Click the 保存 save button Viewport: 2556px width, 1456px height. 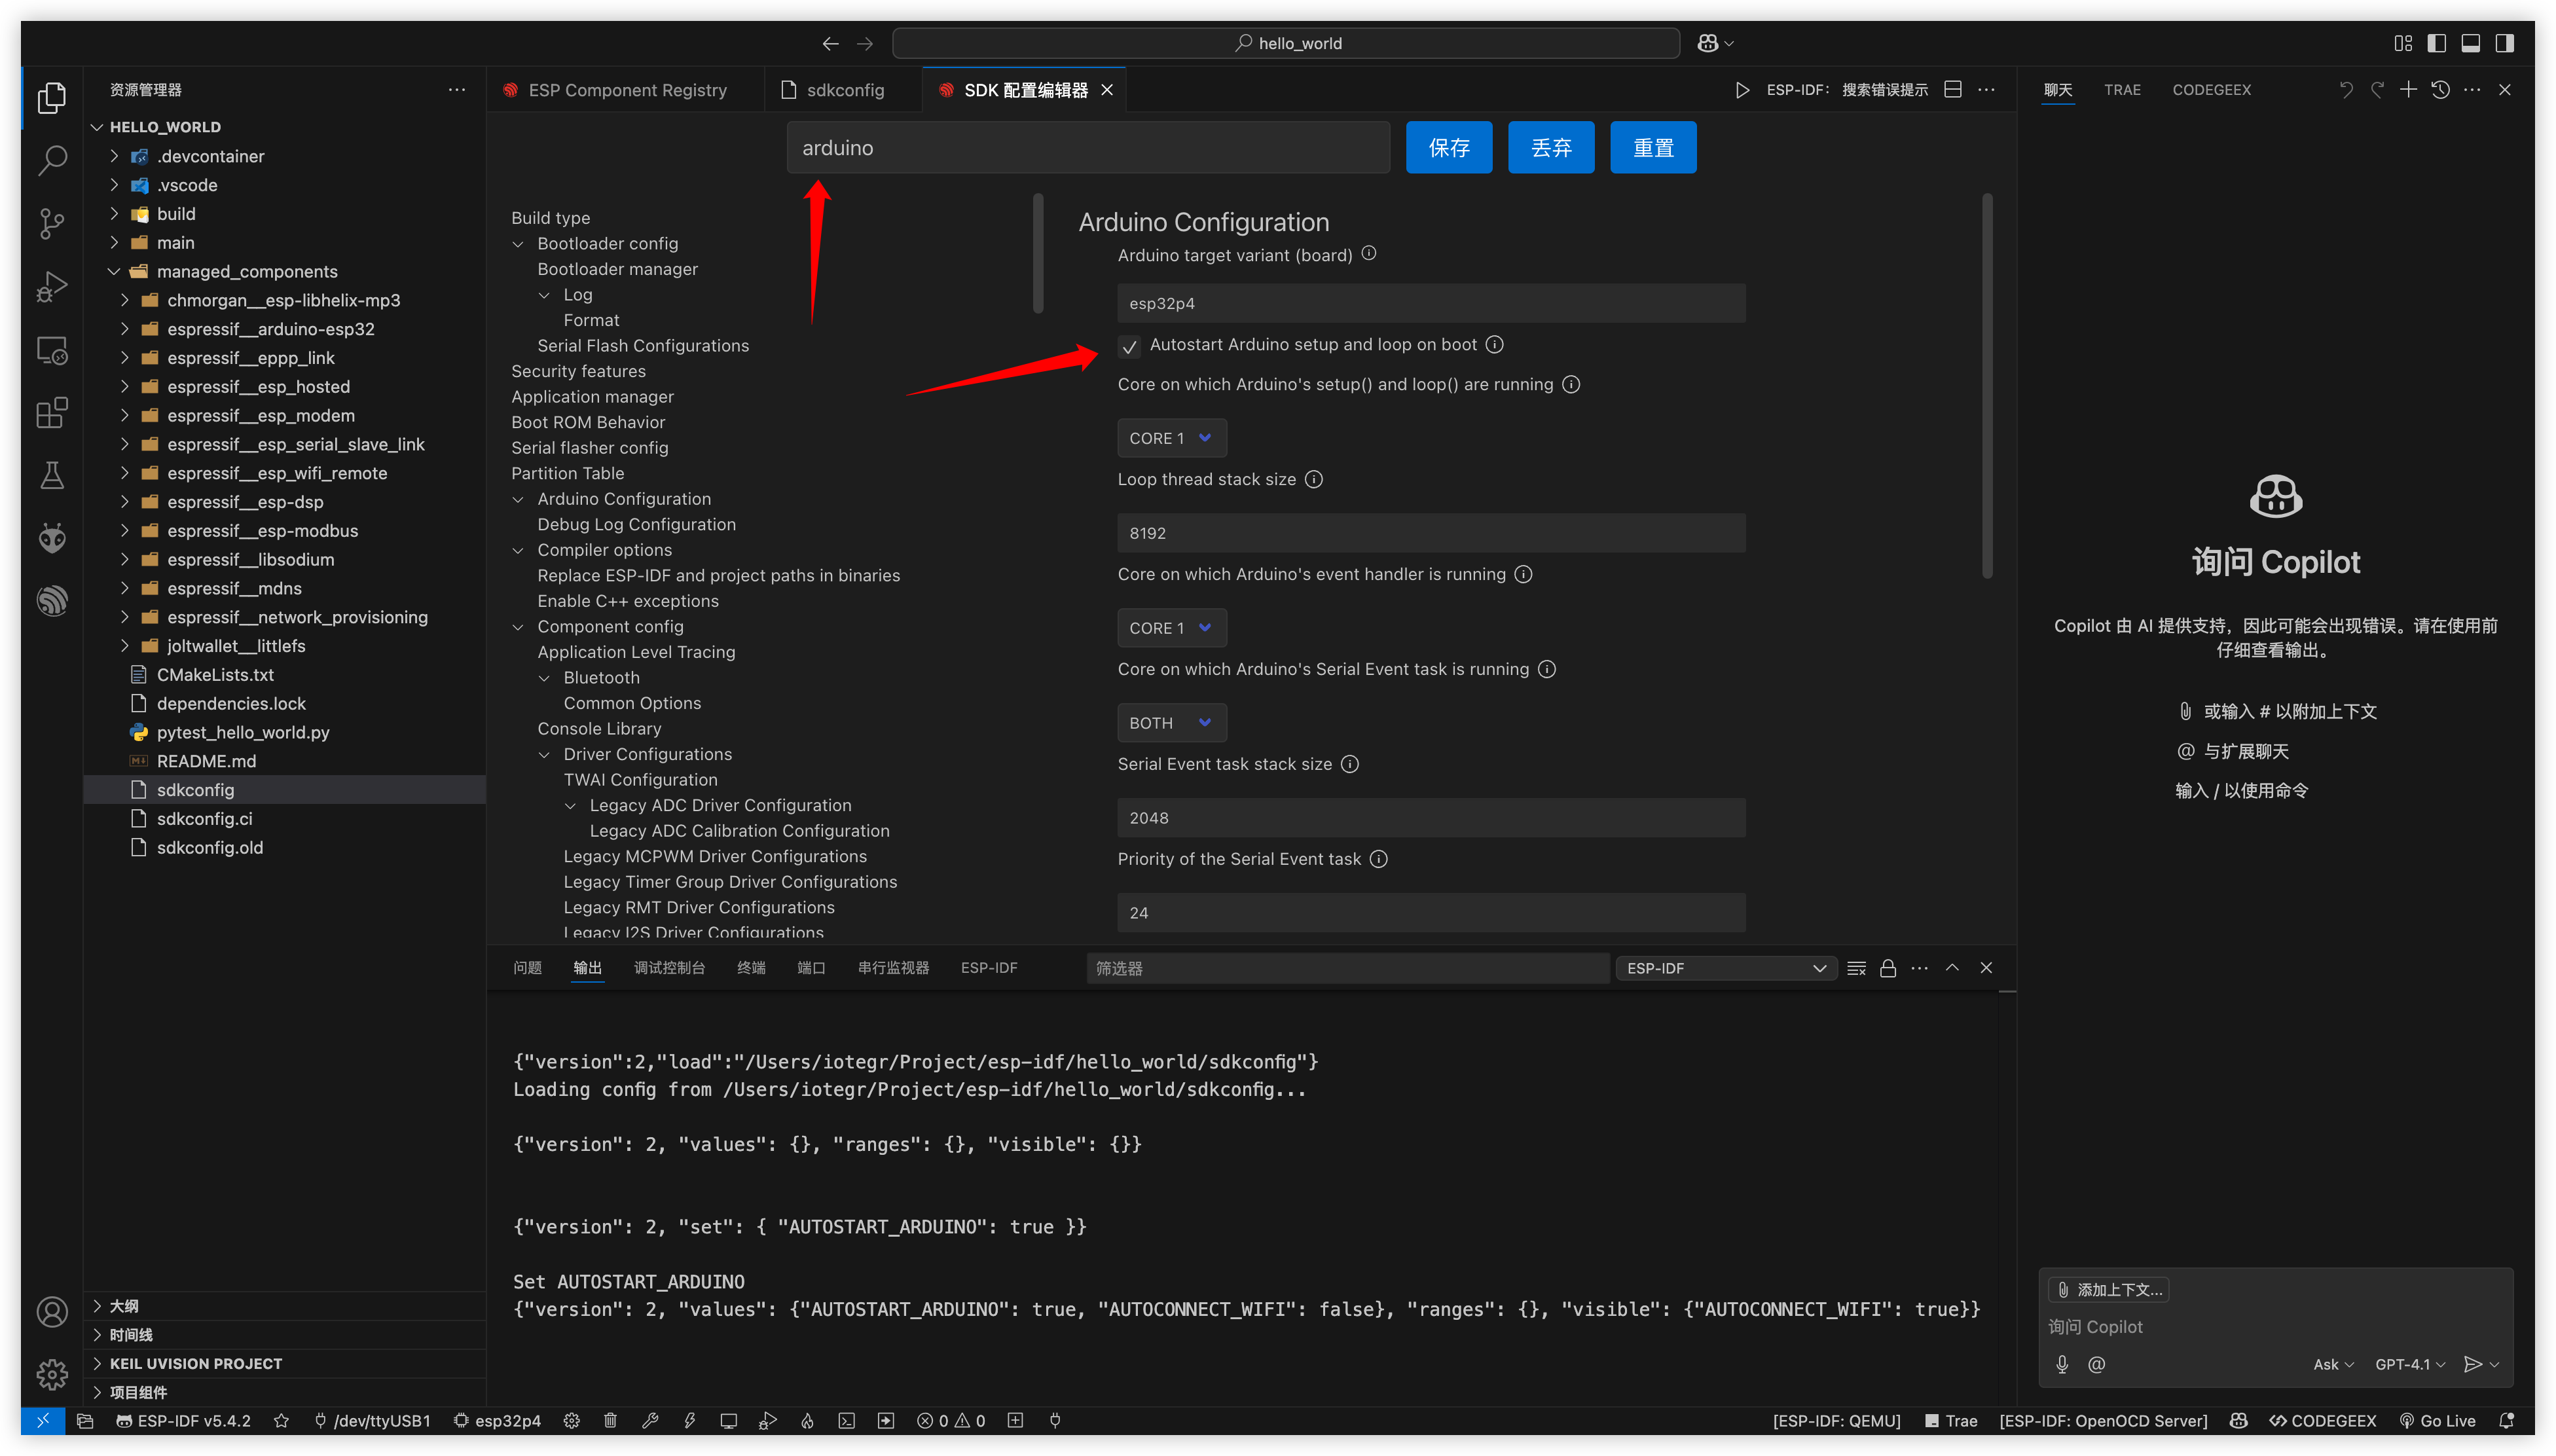coord(1449,147)
